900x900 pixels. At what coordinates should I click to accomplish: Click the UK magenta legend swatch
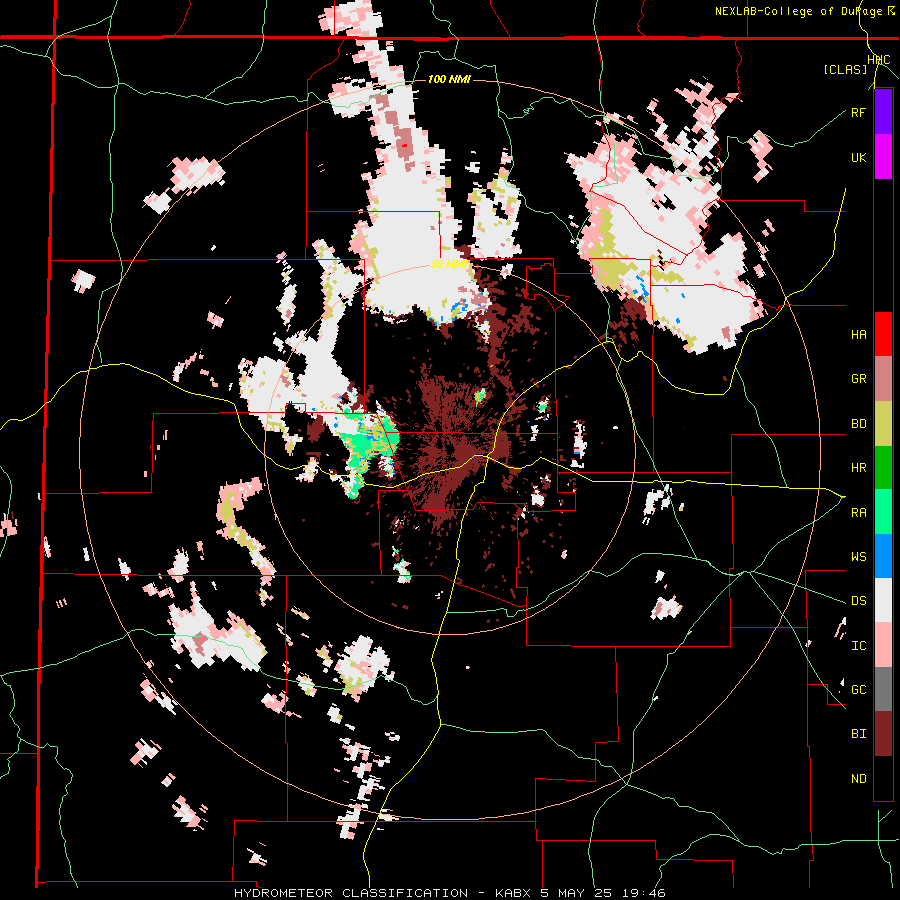(883, 157)
